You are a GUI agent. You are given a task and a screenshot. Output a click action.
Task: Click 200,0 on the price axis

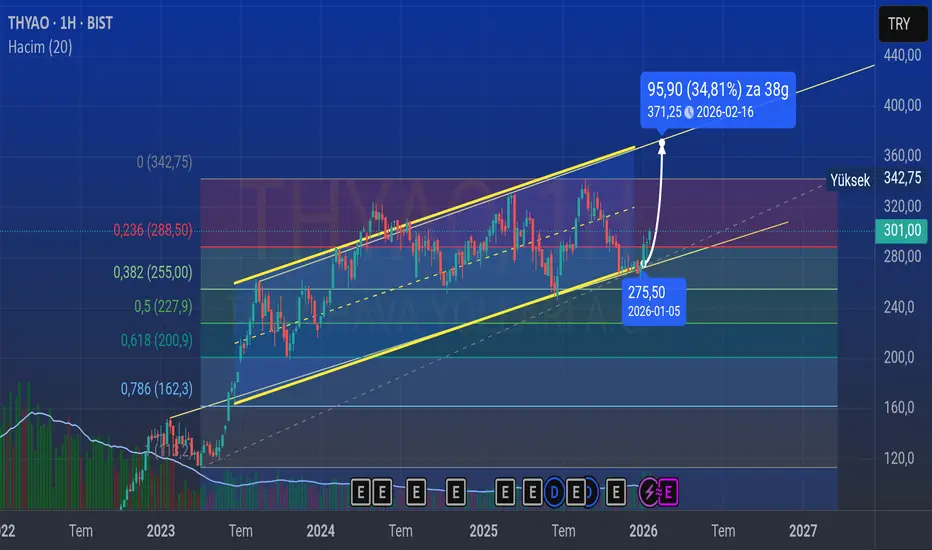[x=899, y=357]
